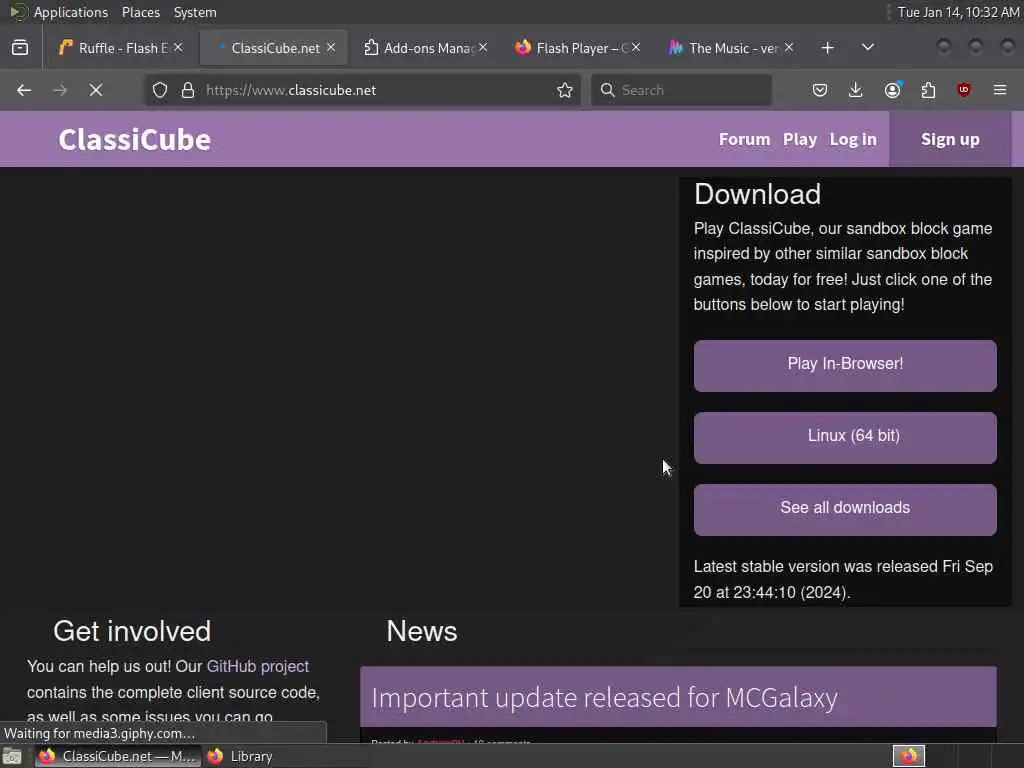This screenshot has width=1024, height=768.
Task: Expand the list all tabs chevron
Action: 868,48
